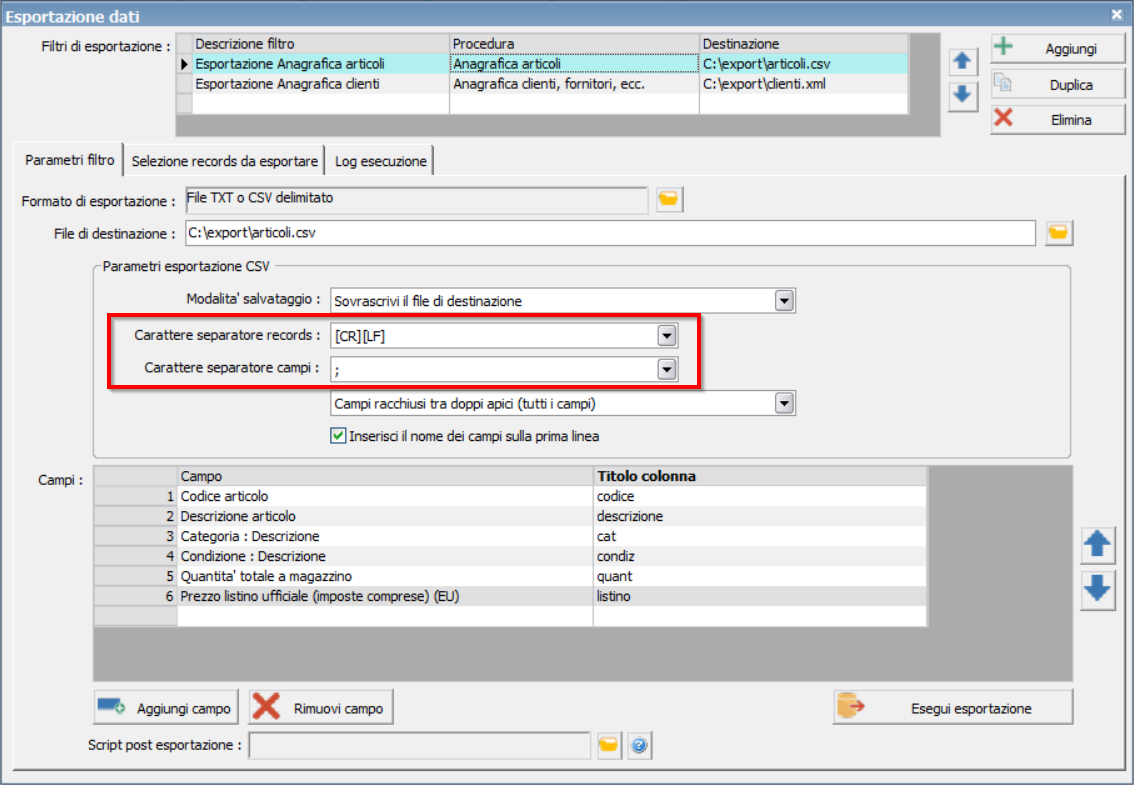Open Carattere separatore records dropdown
Screen dimensions: 1134x785
pyautogui.click(x=667, y=336)
